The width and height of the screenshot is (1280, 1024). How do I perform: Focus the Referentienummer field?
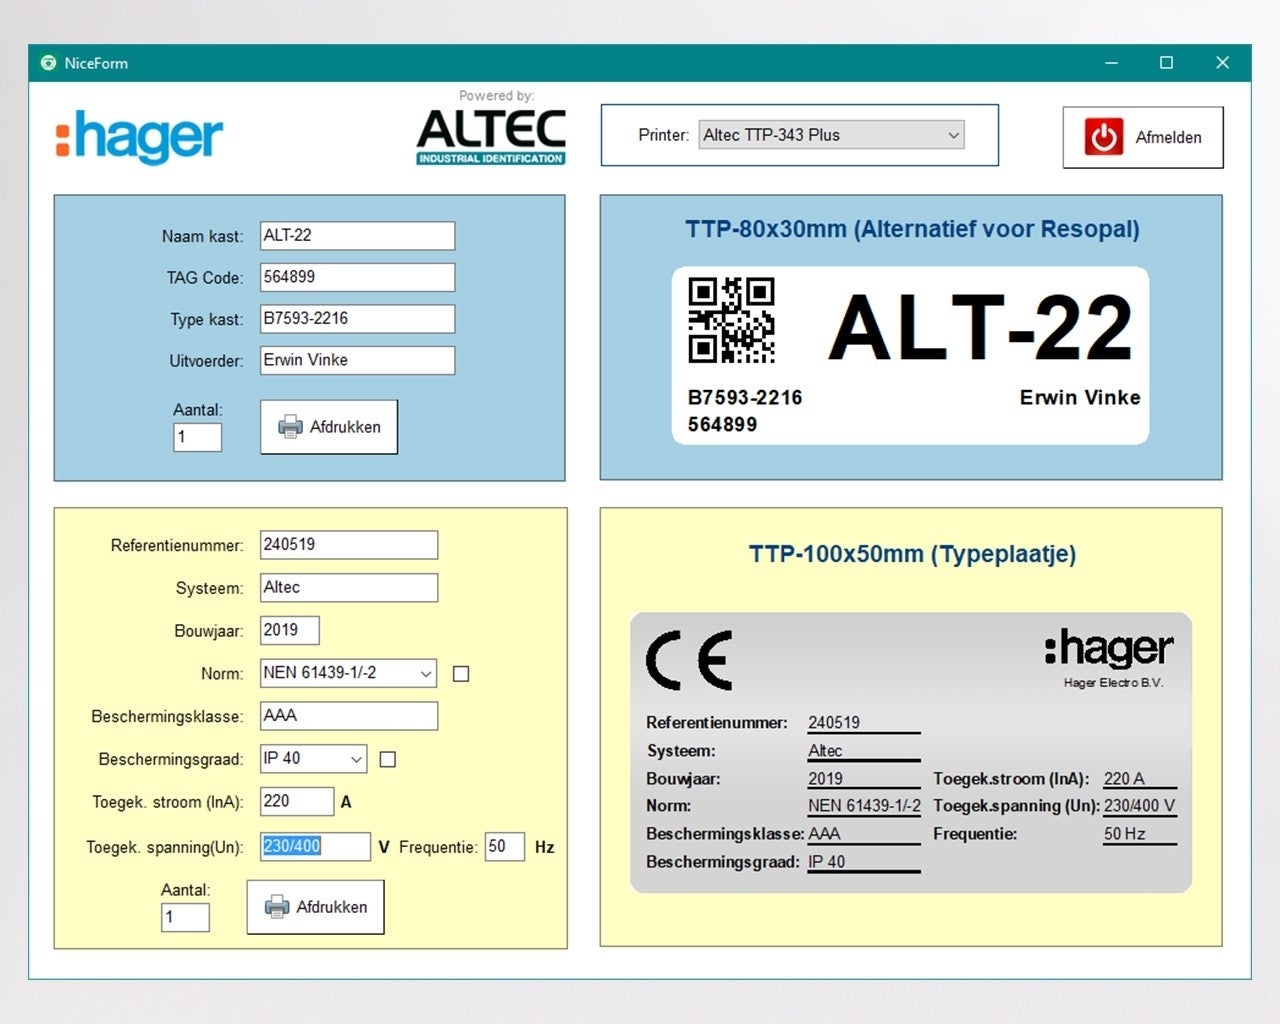348,545
